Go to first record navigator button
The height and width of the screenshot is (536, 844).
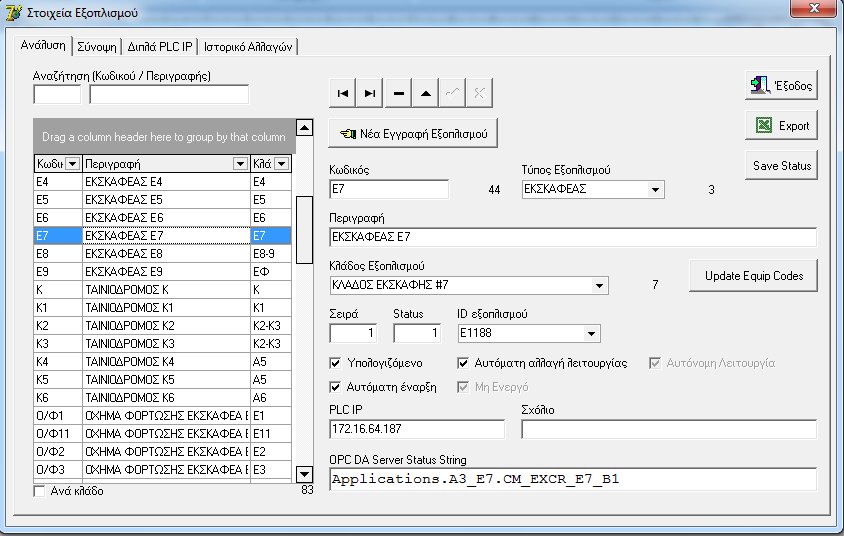point(342,93)
